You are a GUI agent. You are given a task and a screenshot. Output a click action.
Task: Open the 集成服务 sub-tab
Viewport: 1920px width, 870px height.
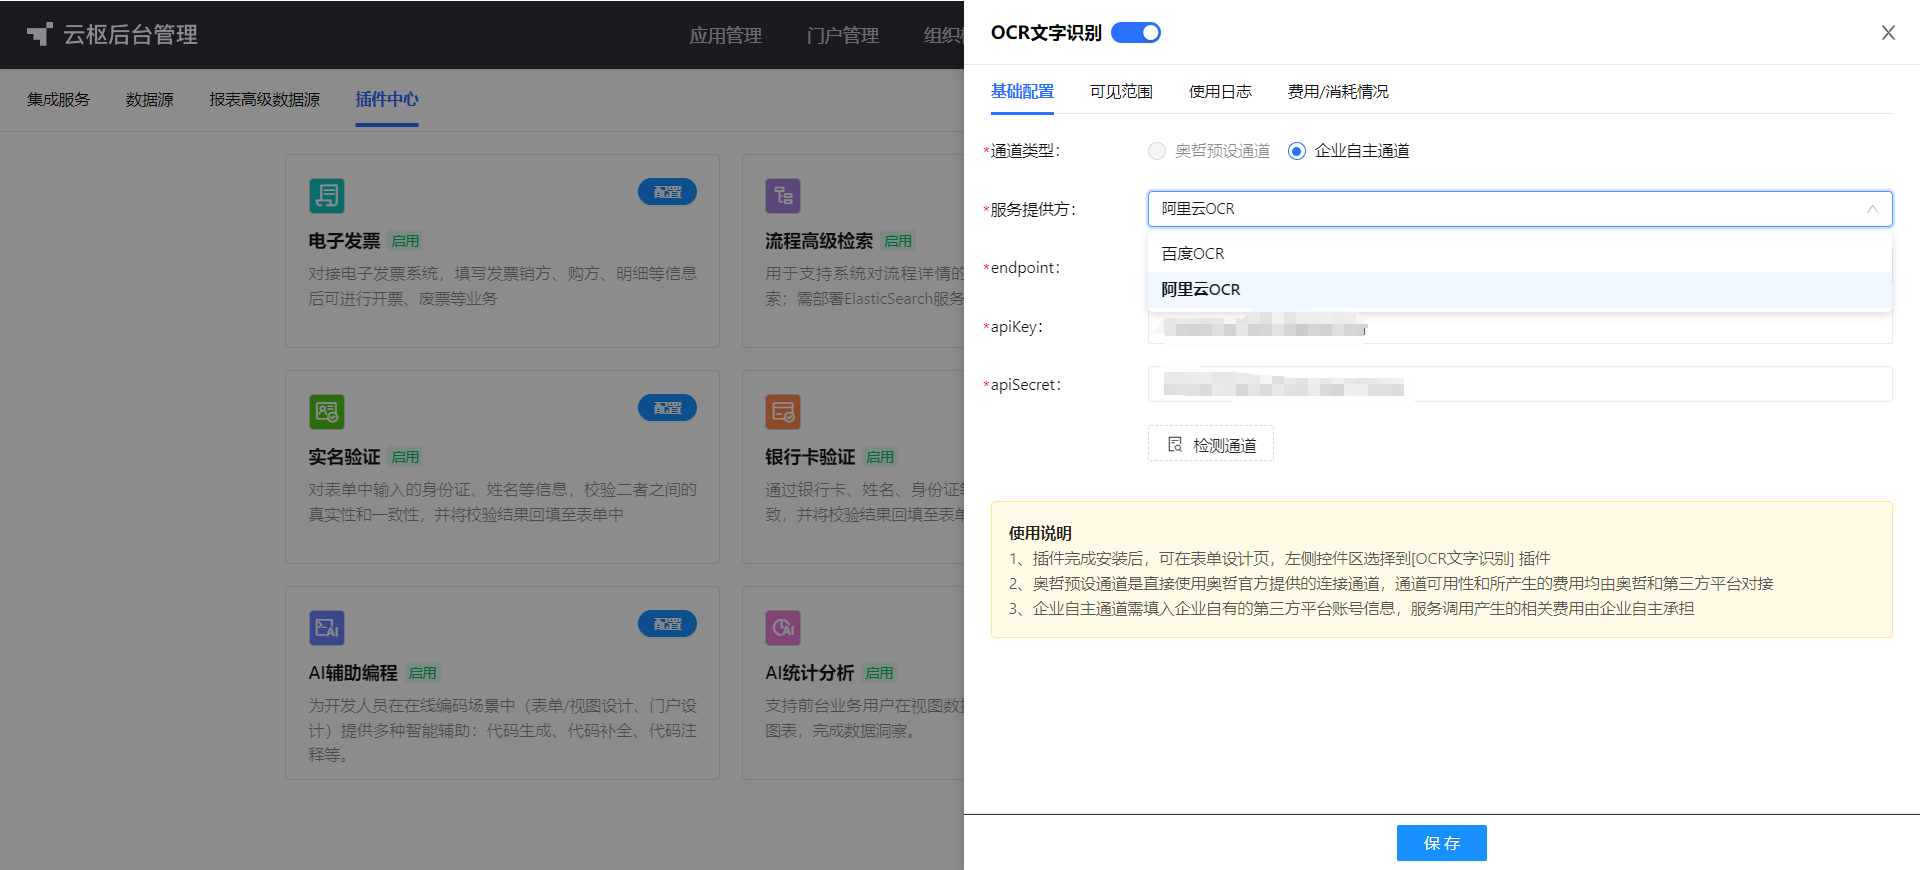pyautogui.click(x=59, y=100)
